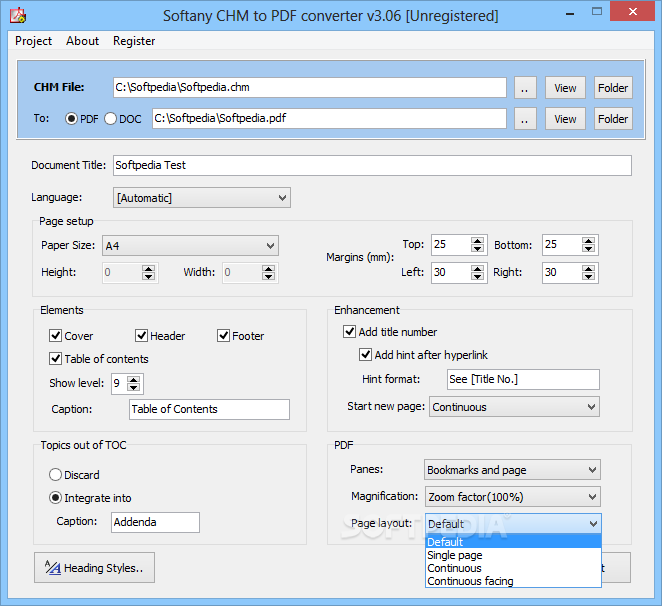Click the Table of Contents caption field
Viewport: 662px width, 606px height.
(x=209, y=409)
